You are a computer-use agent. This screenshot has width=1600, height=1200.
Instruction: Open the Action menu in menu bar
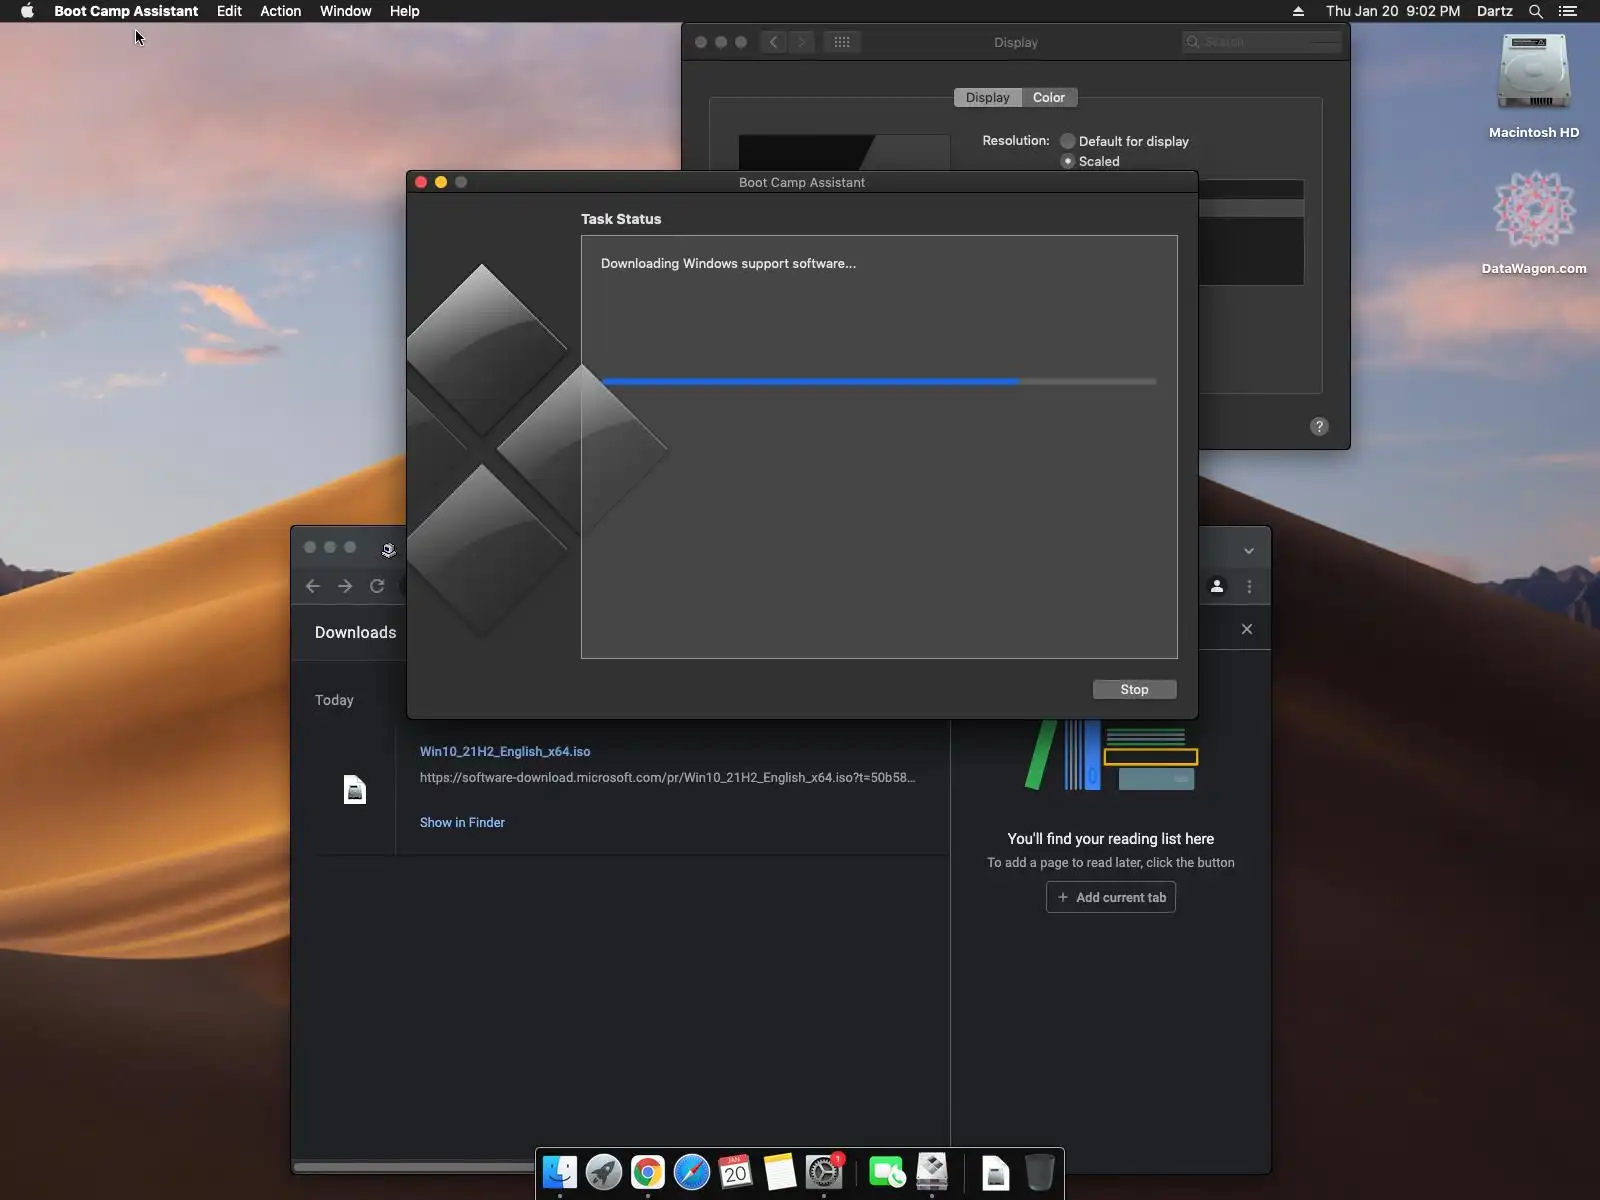(280, 11)
